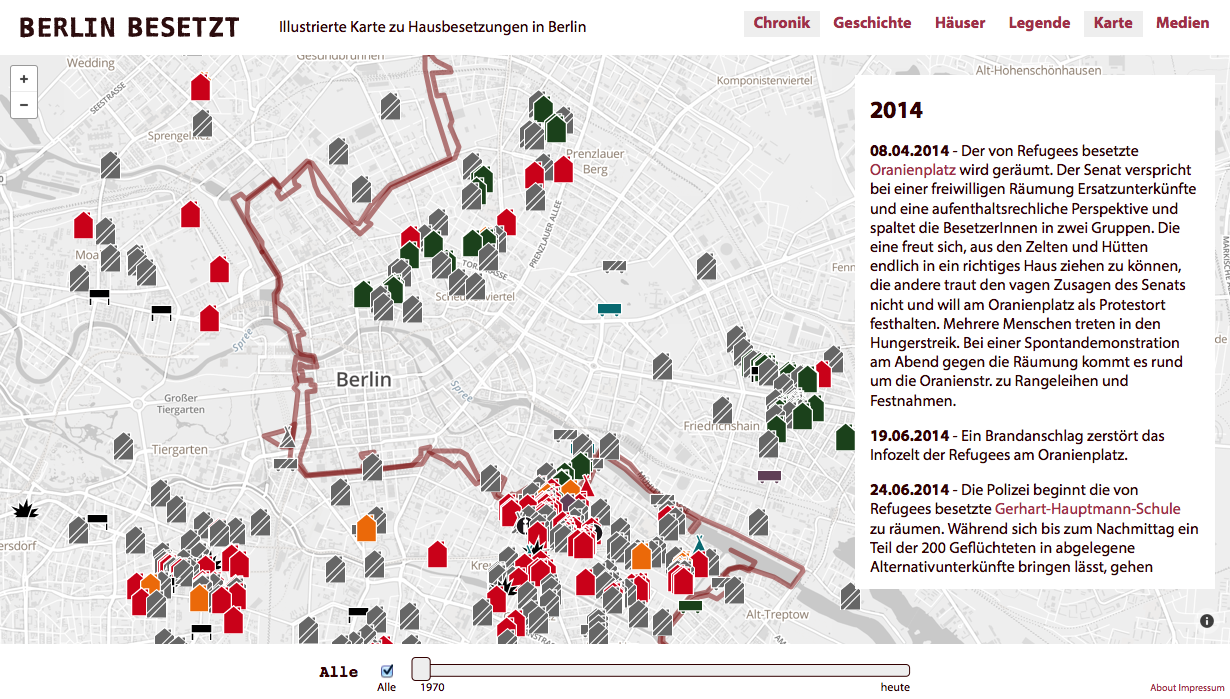Show the Legende page
Screen dimensions: 1230x699
(x=1039, y=23)
